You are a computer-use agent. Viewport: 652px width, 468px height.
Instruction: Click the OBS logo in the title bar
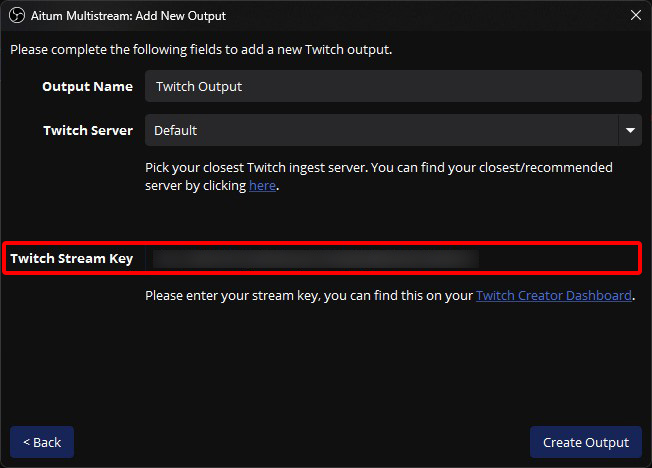15,16
